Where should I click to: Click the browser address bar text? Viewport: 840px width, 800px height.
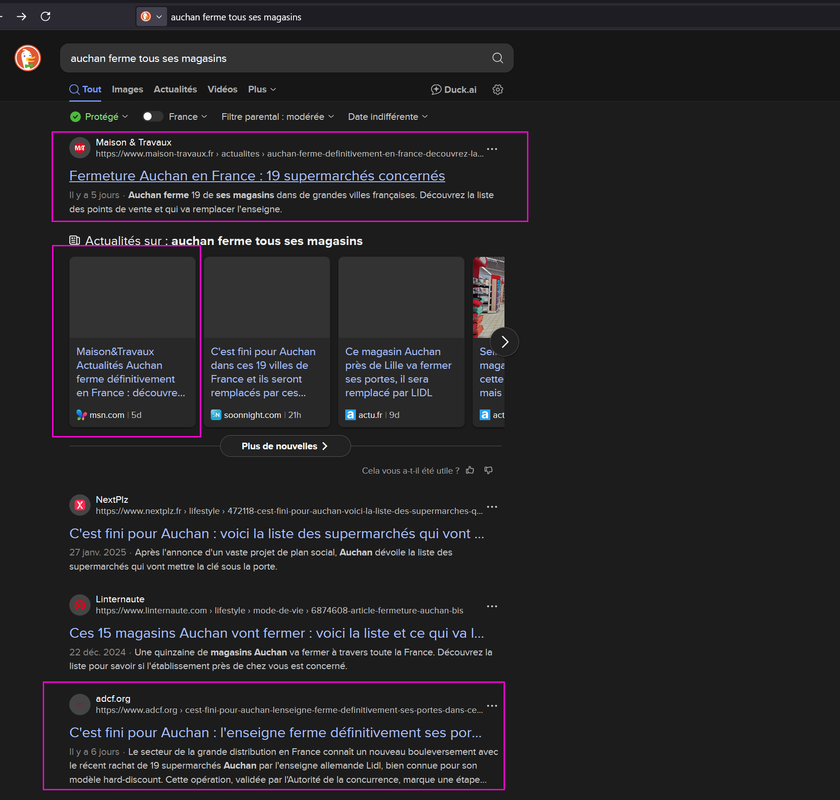pos(236,17)
